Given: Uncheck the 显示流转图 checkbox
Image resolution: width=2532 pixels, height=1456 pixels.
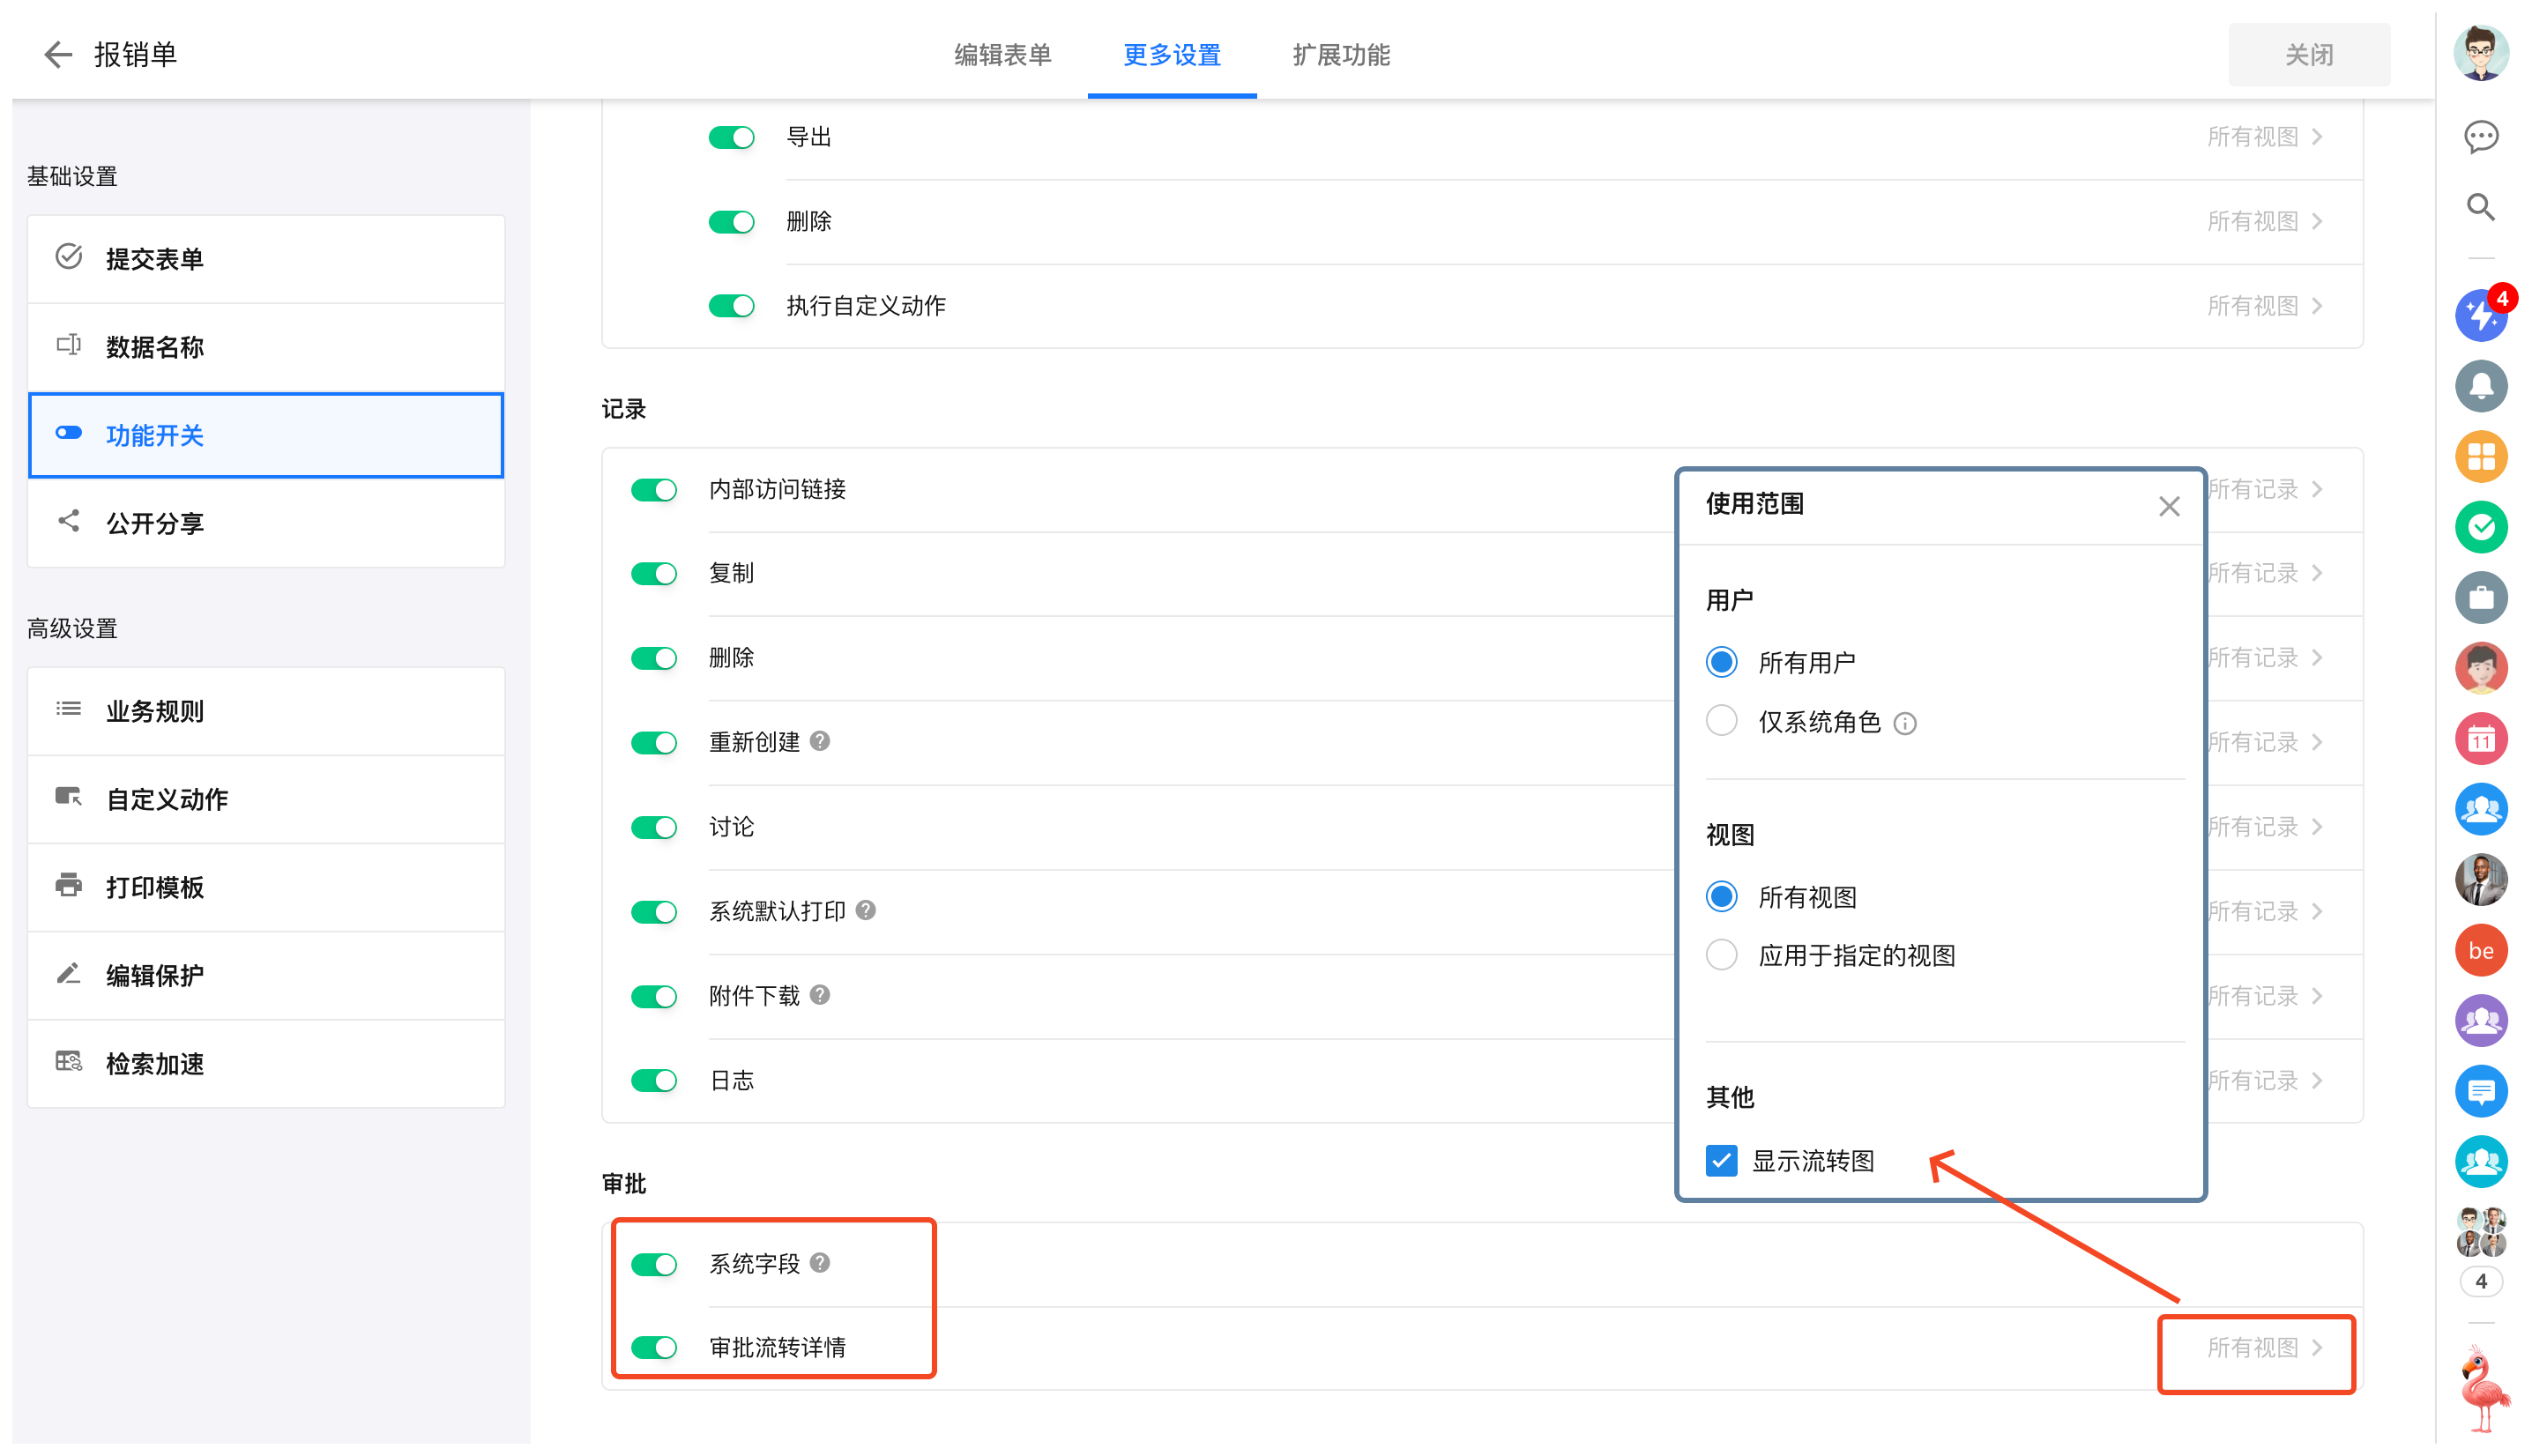Looking at the screenshot, I should tap(1721, 1160).
